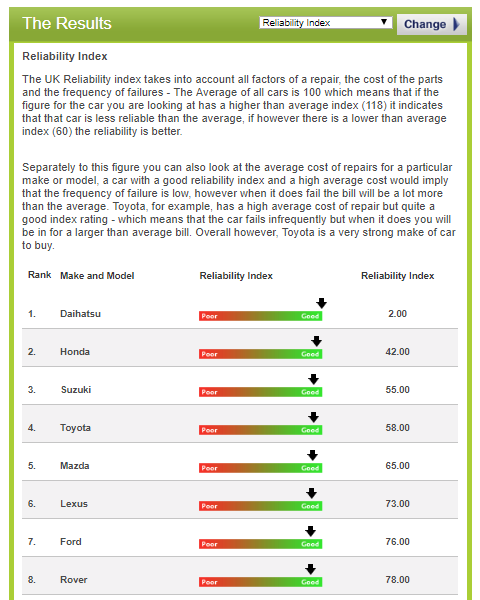Screen dimensions: 480x600
Task: Click the arrow icon on Change button
Action: point(456,24)
